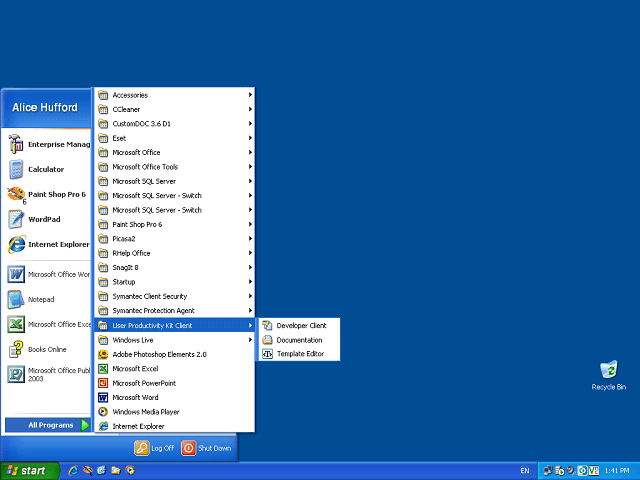This screenshot has width=640, height=480.
Task: Expand the Microsoft SQL Server folder
Action: coord(174,181)
